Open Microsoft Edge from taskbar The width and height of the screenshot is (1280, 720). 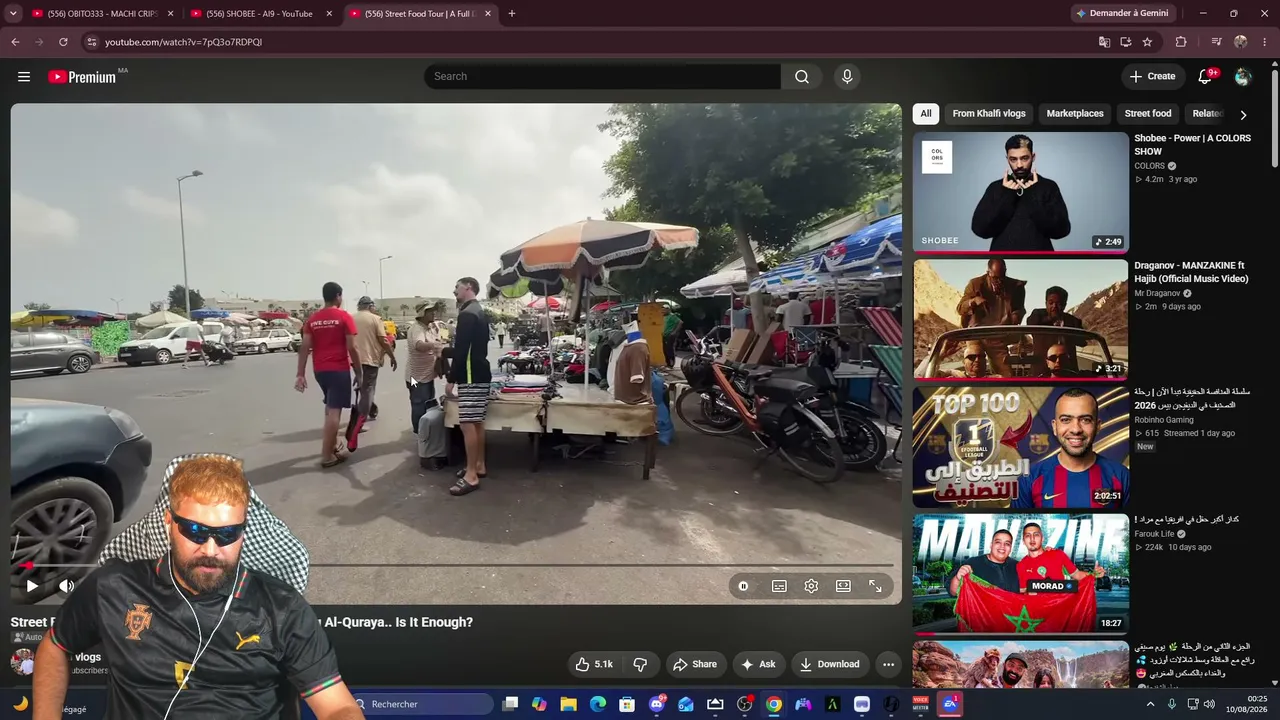(x=598, y=704)
